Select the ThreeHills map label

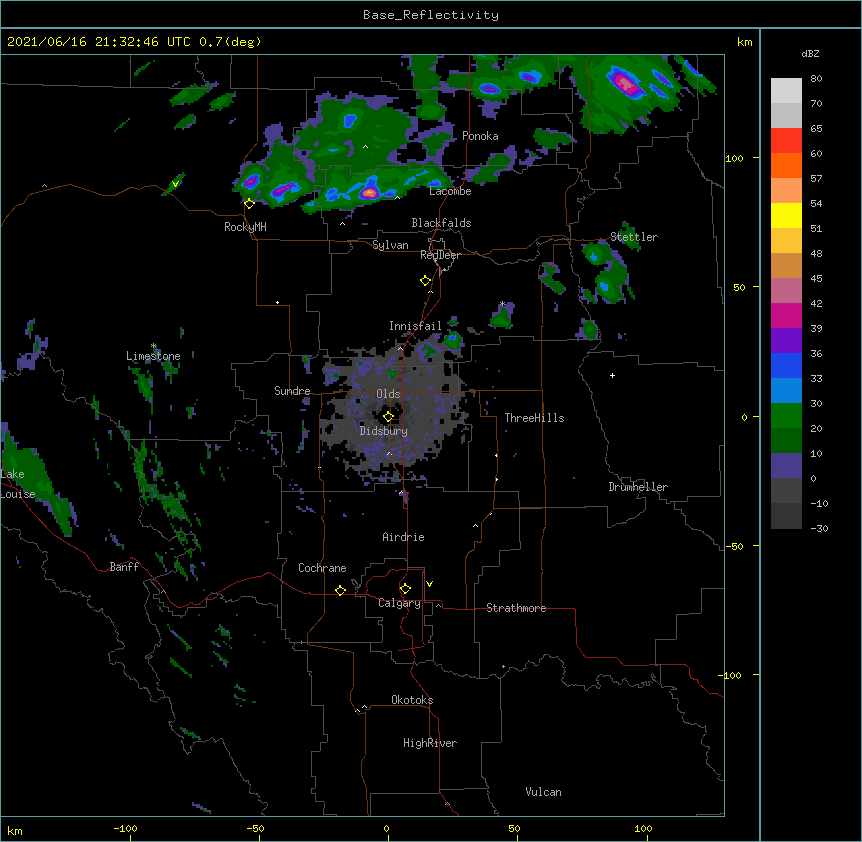[x=534, y=418]
